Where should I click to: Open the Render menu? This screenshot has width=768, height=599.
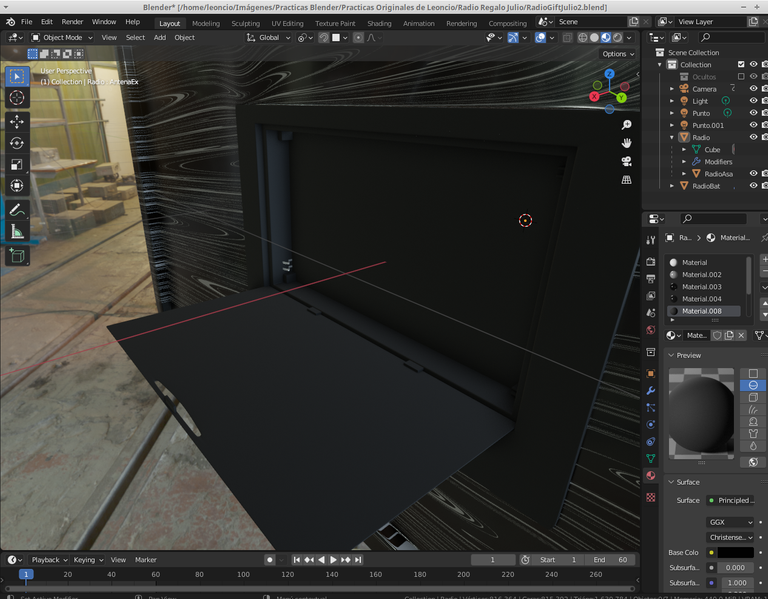(72, 21)
